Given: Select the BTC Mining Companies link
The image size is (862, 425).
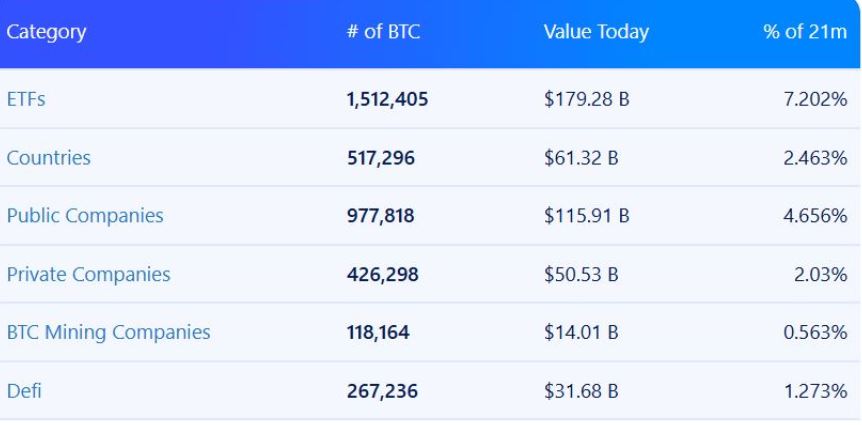Looking at the screenshot, I should 108,332.
